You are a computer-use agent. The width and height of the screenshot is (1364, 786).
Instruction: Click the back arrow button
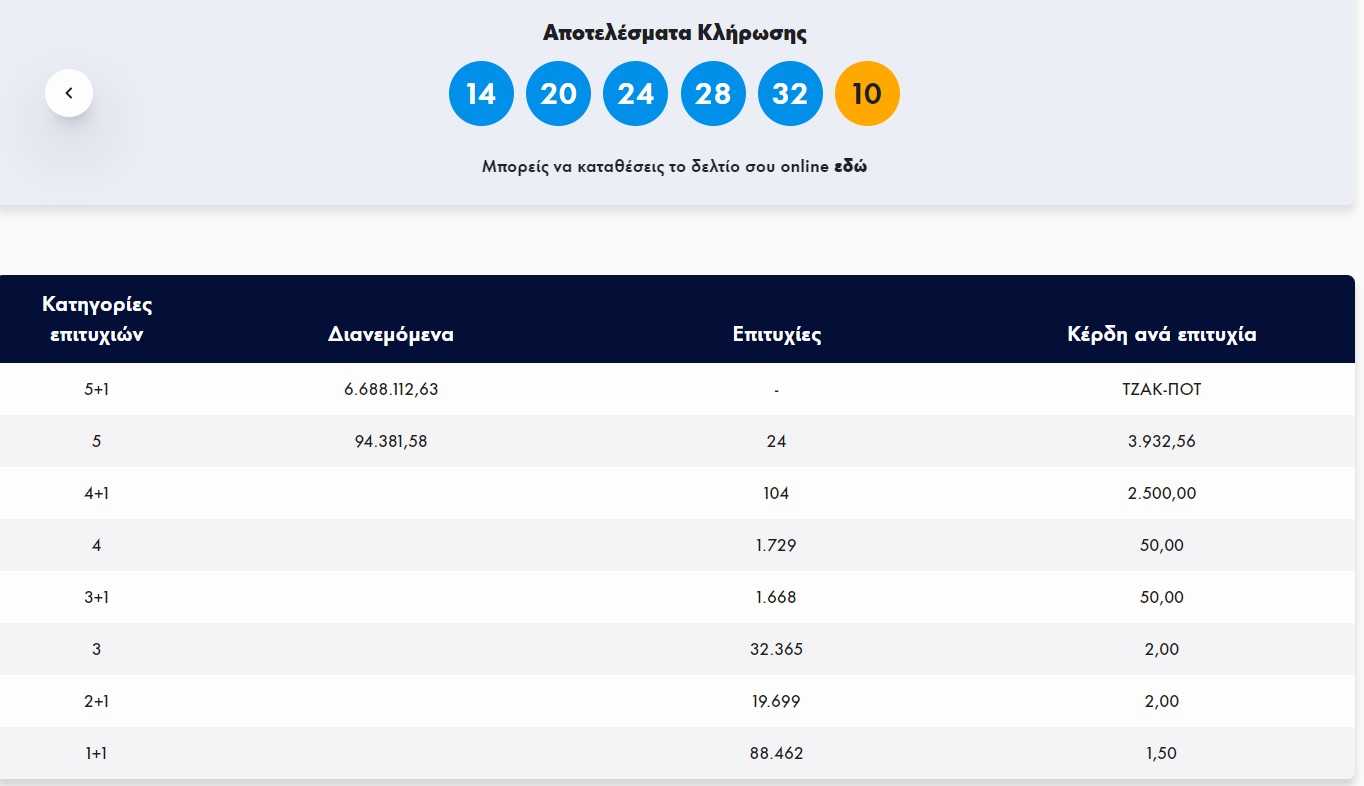click(x=69, y=93)
